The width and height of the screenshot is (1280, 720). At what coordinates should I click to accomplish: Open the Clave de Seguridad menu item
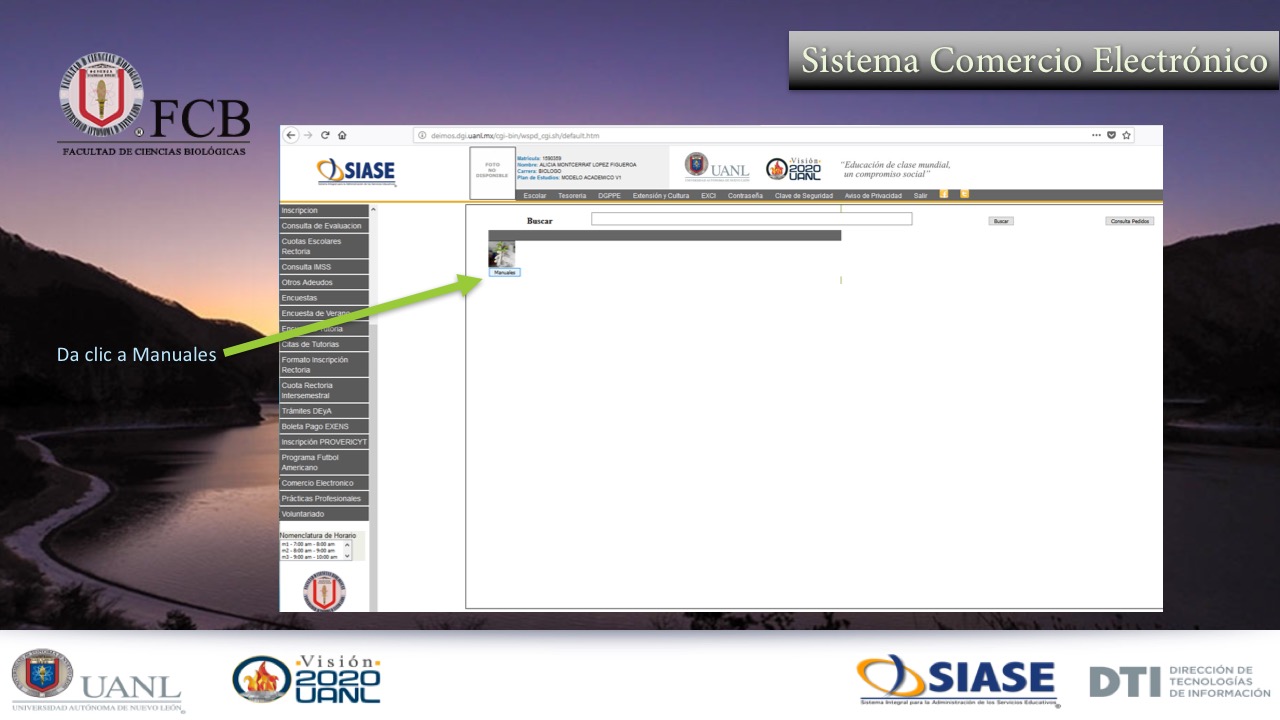click(x=804, y=196)
